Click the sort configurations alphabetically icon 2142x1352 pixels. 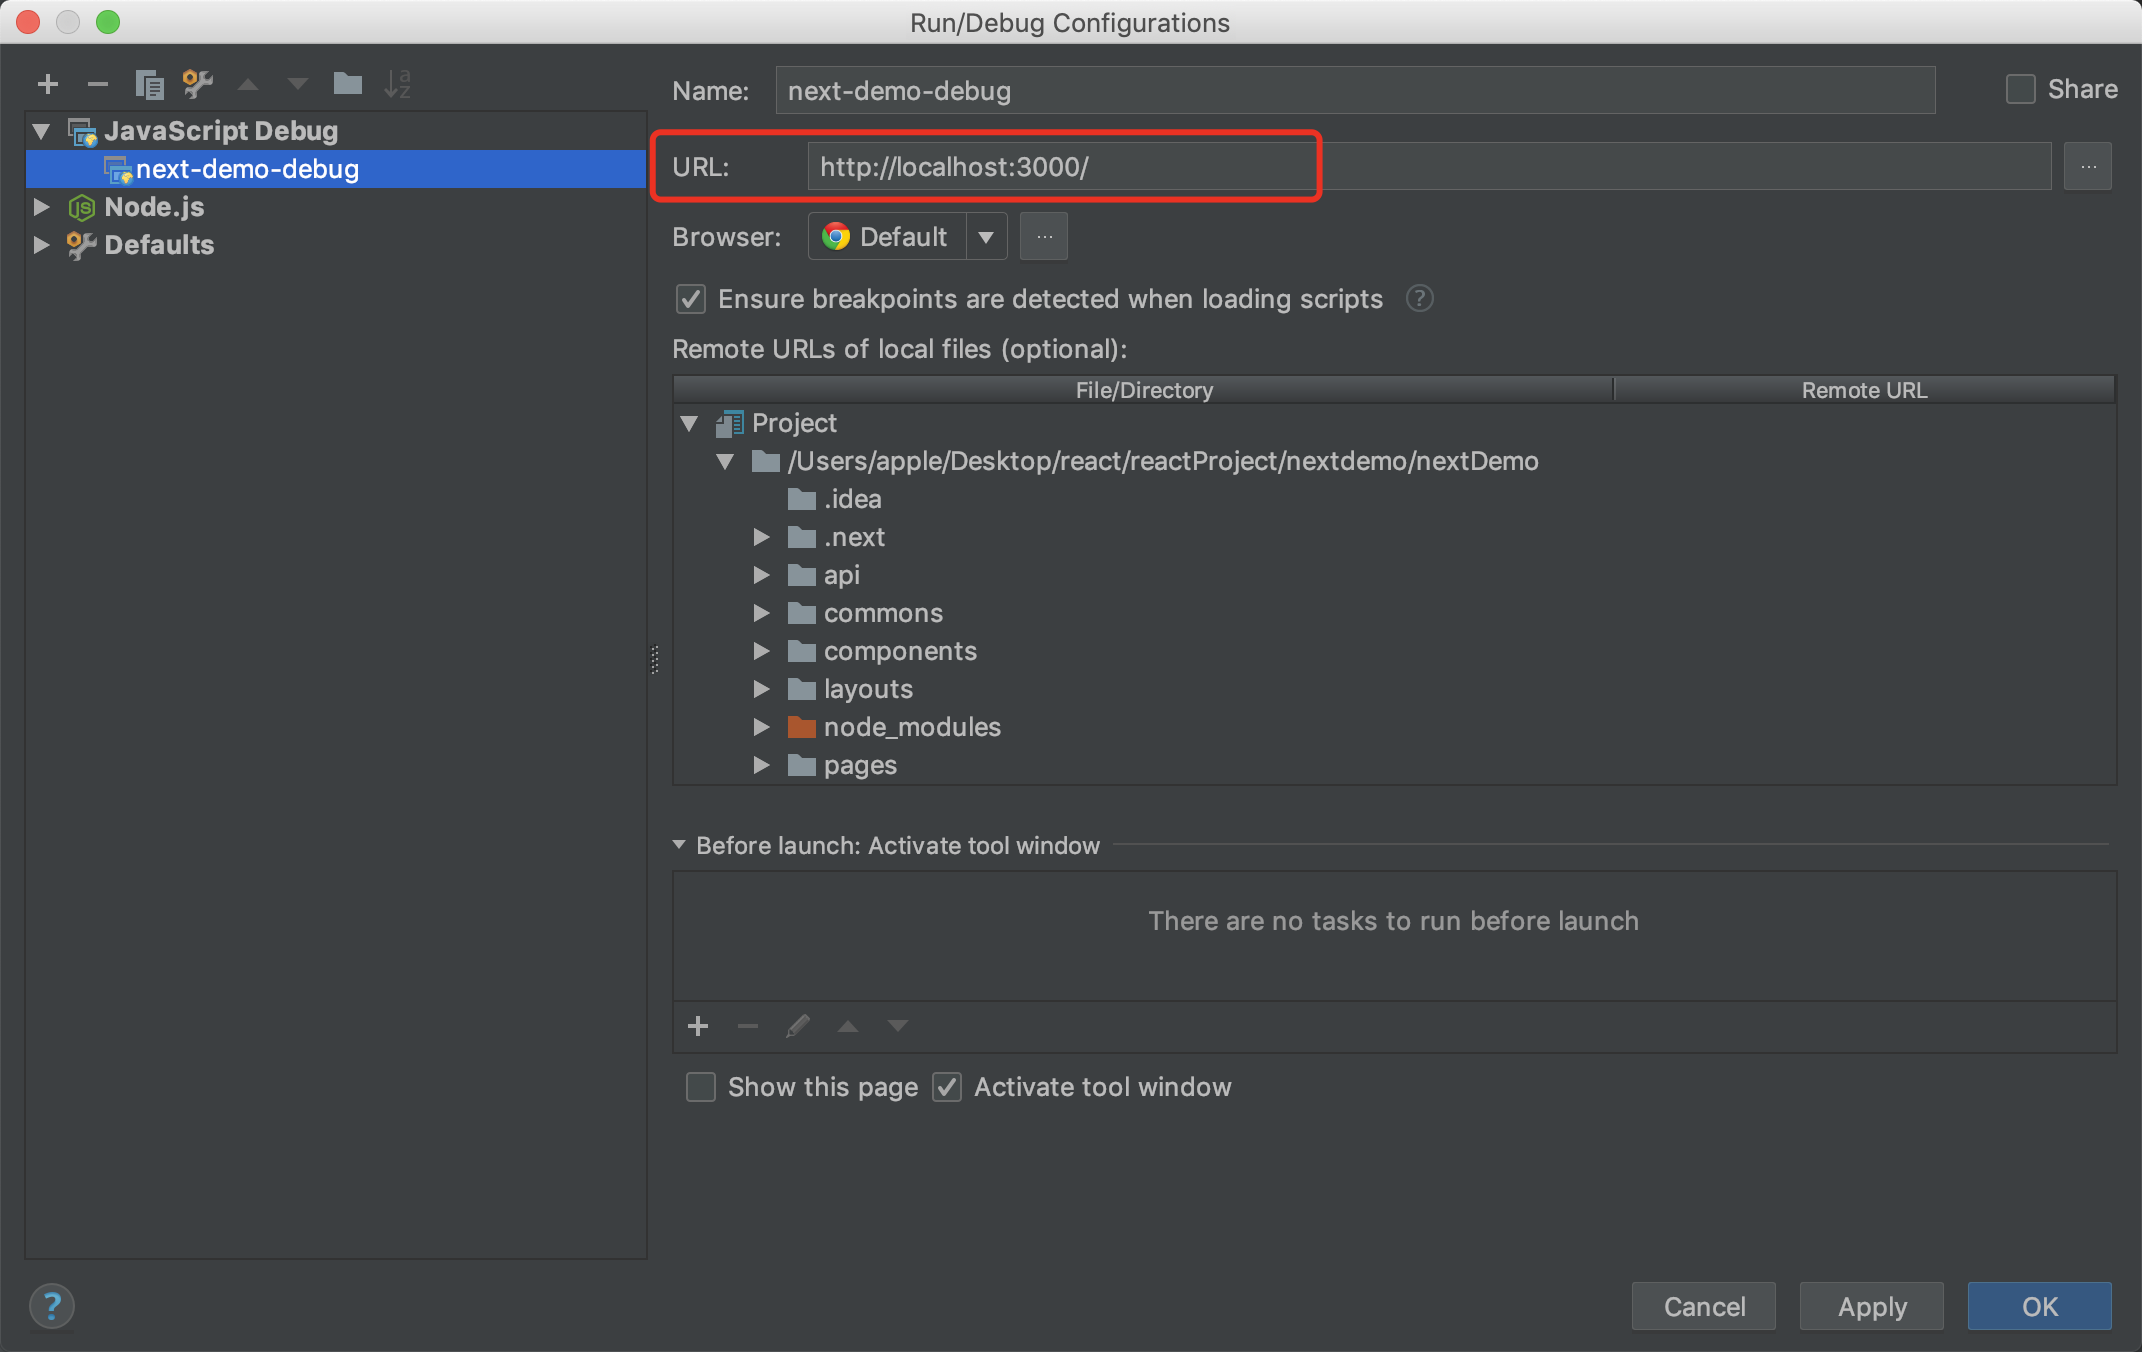pos(397,84)
